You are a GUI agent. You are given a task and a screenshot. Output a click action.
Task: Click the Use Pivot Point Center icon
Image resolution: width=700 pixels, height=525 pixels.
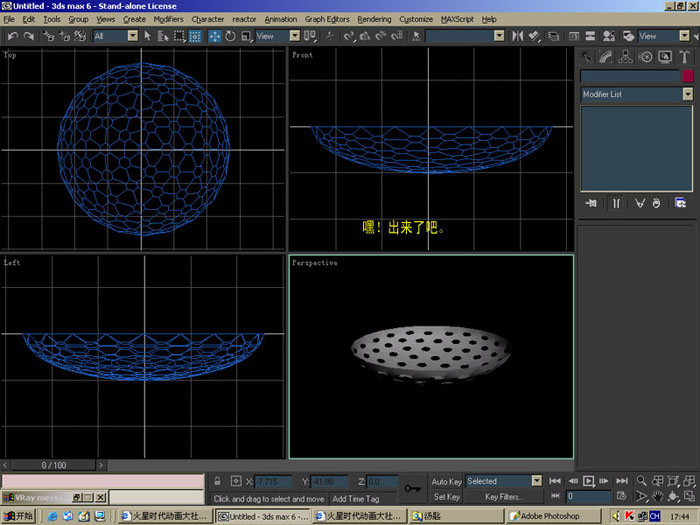[x=310, y=36]
